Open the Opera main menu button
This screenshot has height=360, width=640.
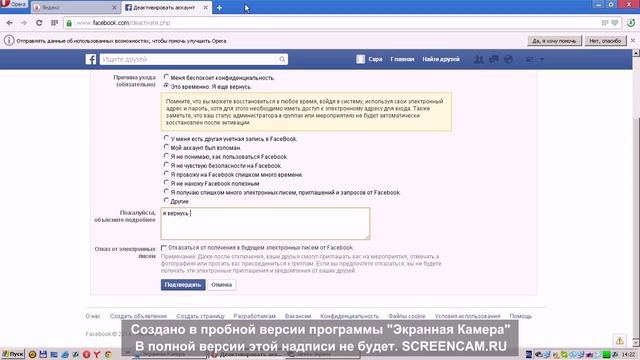coord(13,4)
